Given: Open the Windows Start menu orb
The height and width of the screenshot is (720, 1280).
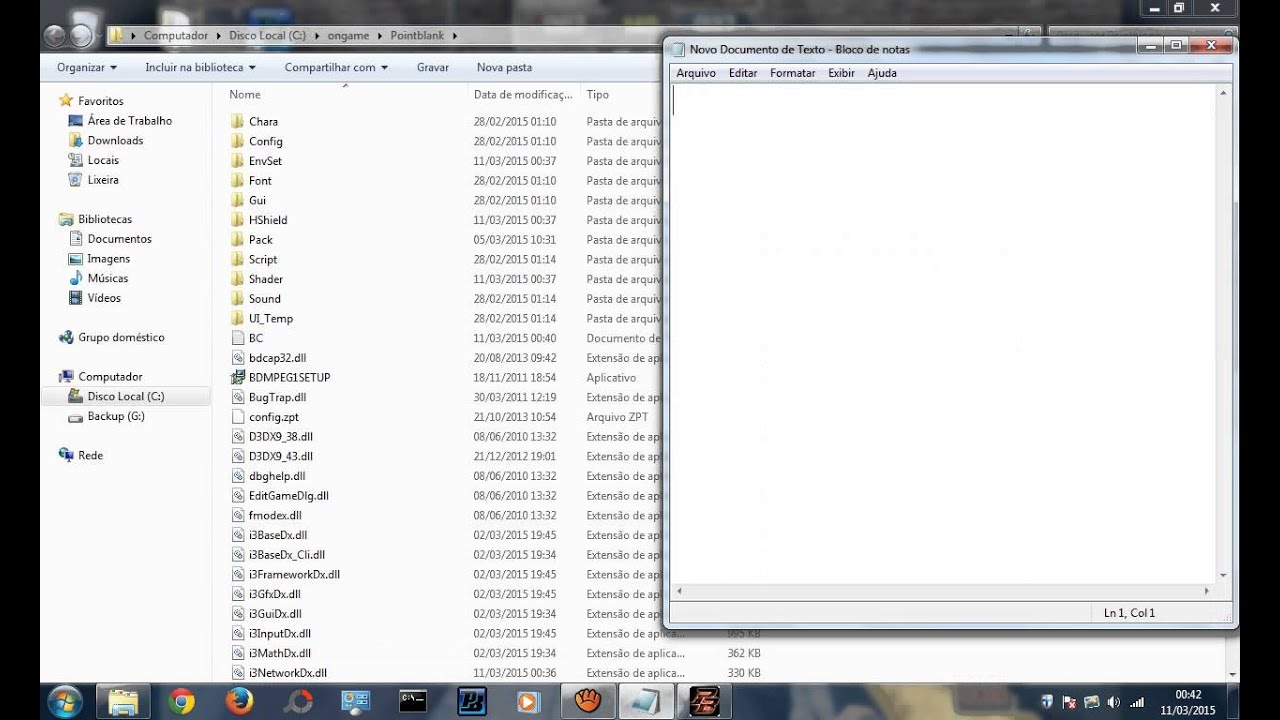Looking at the screenshot, I should coord(64,701).
